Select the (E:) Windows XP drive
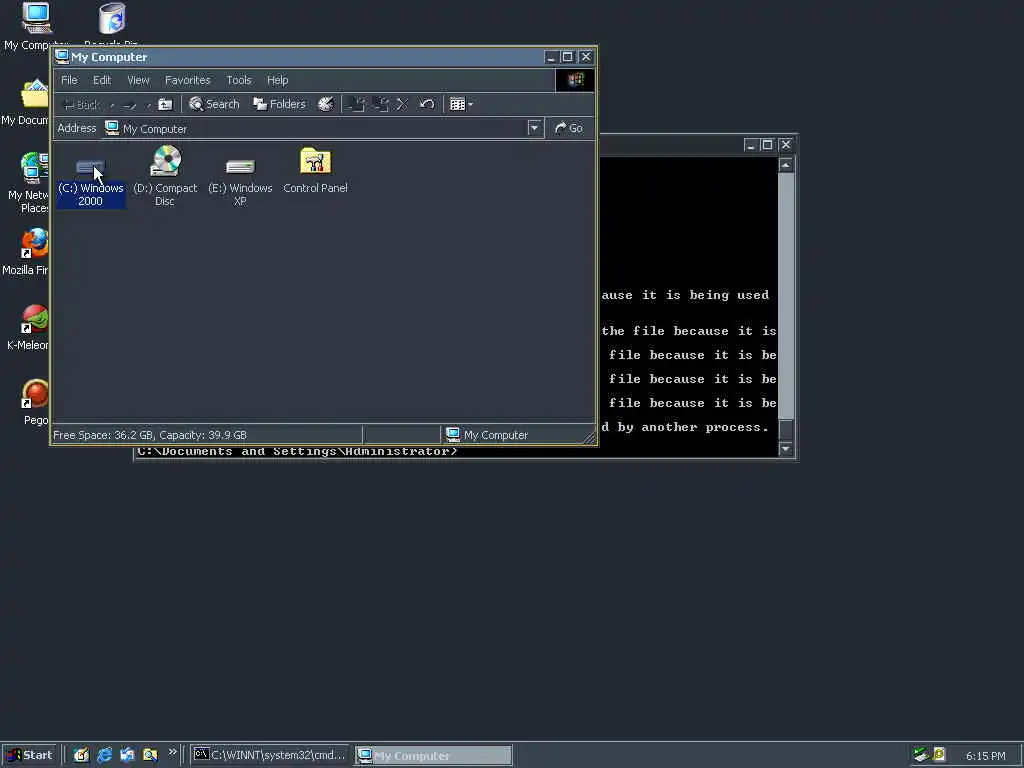The width and height of the screenshot is (1024, 768). [240, 183]
